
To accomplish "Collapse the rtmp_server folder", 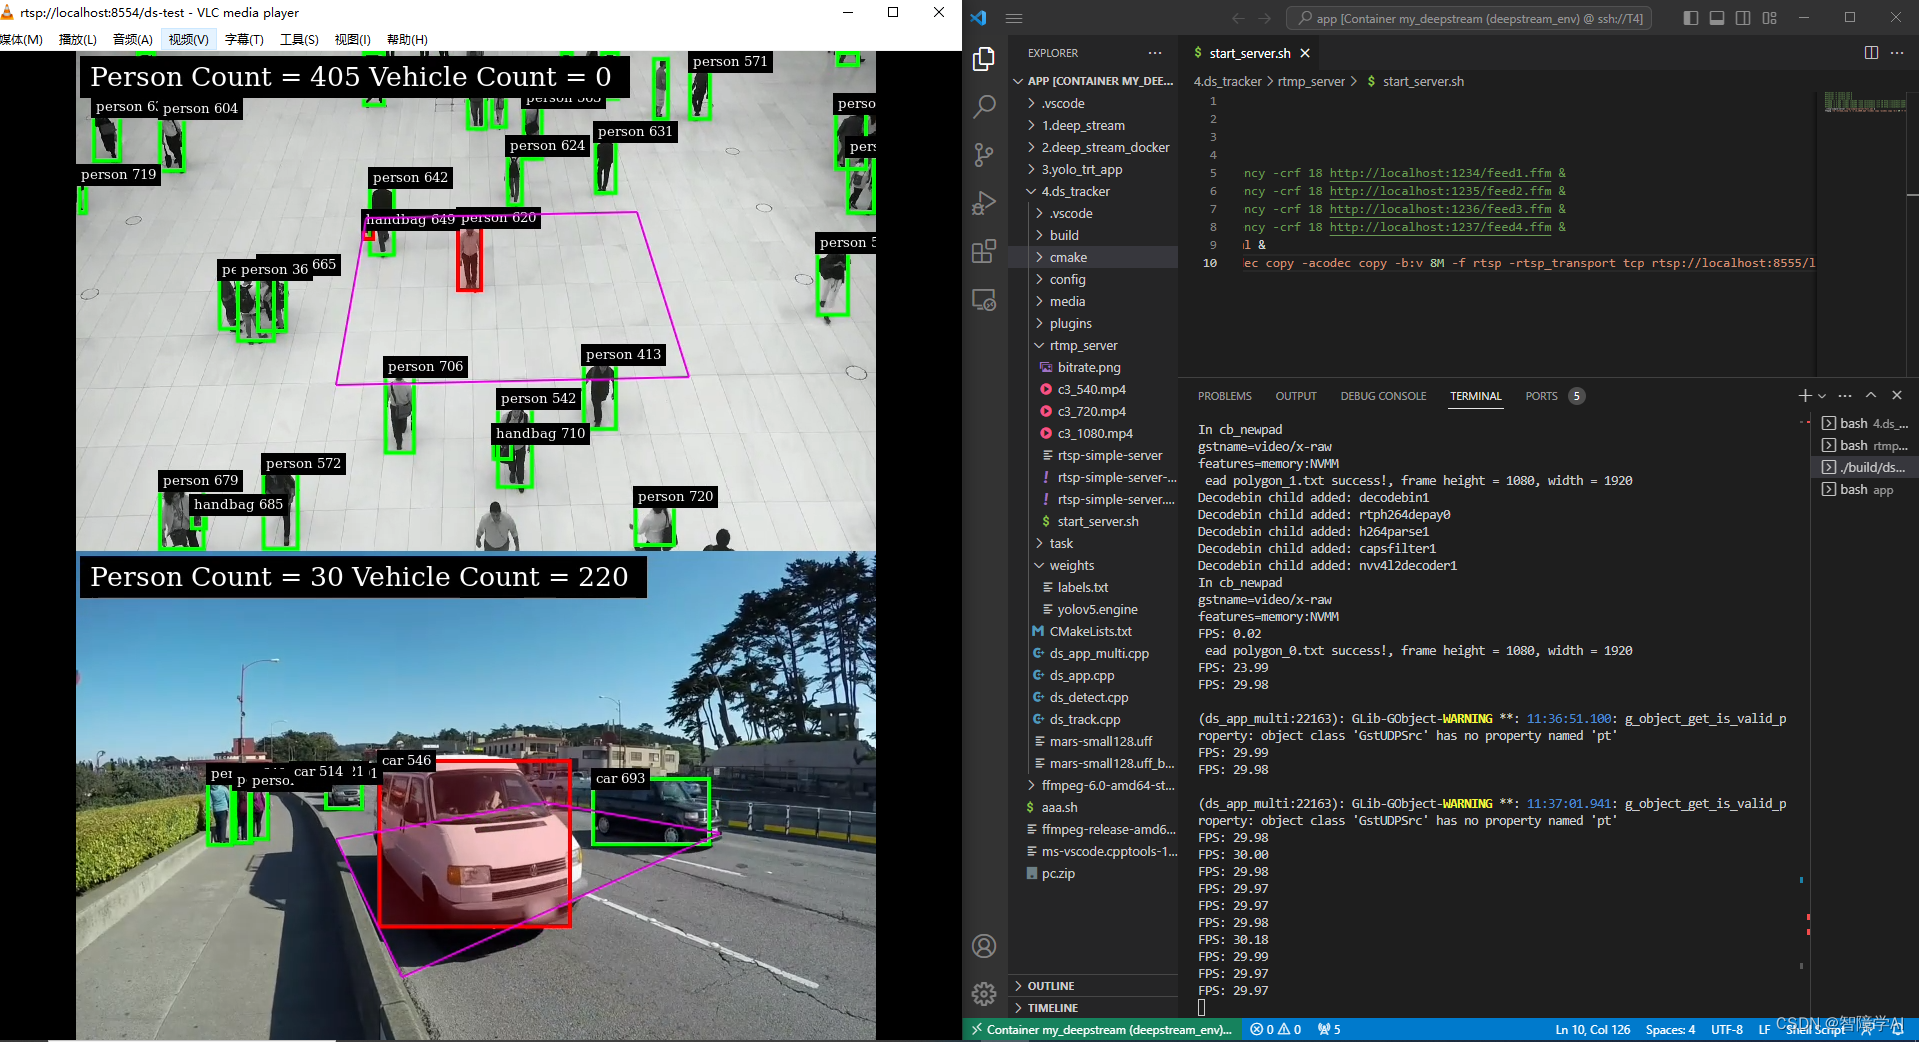I will click(x=1093, y=346).
